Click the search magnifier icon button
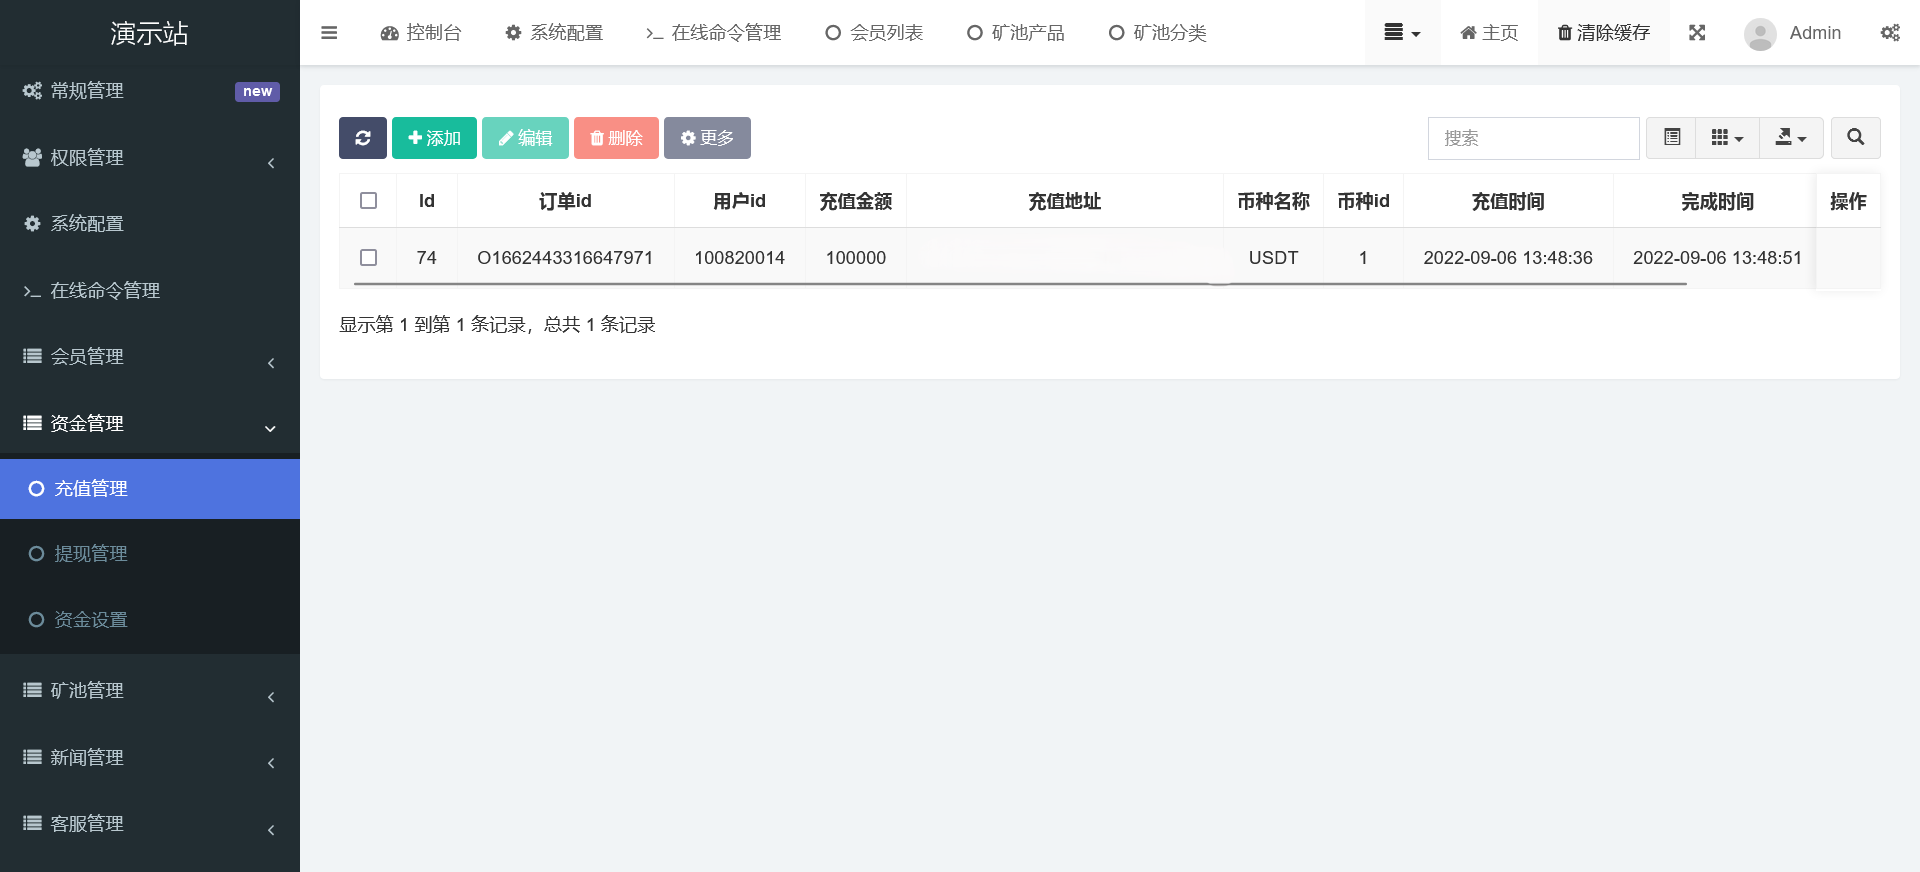Viewport: 1920px width, 872px height. (1855, 138)
